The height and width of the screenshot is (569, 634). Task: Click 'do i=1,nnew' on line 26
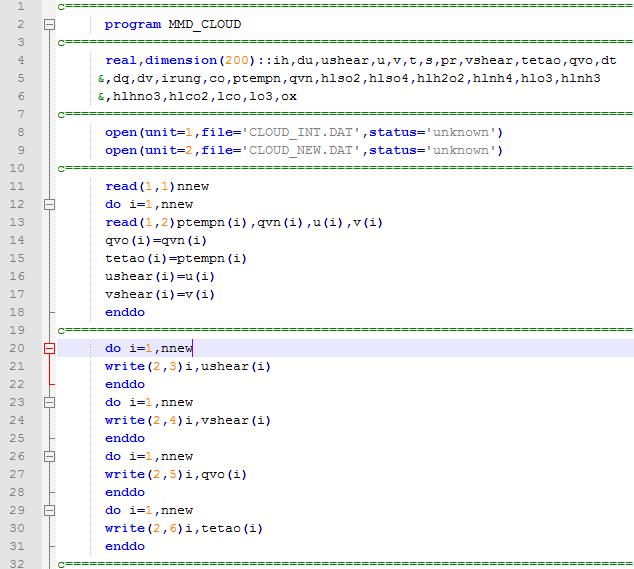[149, 456]
